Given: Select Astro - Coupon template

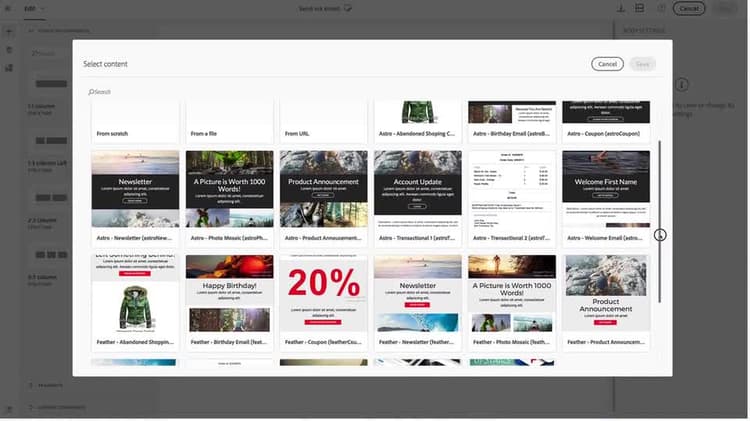Looking at the screenshot, I should pyautogui.click(x=606, y=122).
